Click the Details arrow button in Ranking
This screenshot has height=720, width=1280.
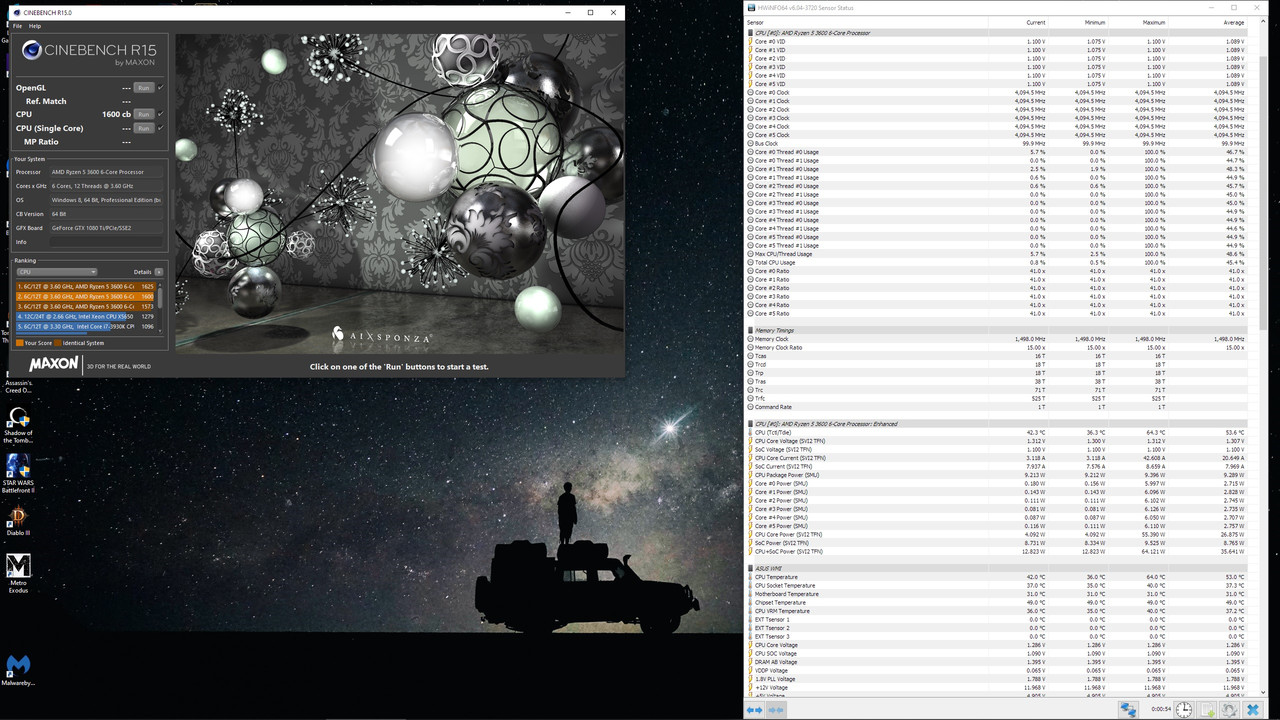click(x=158, y=272)
